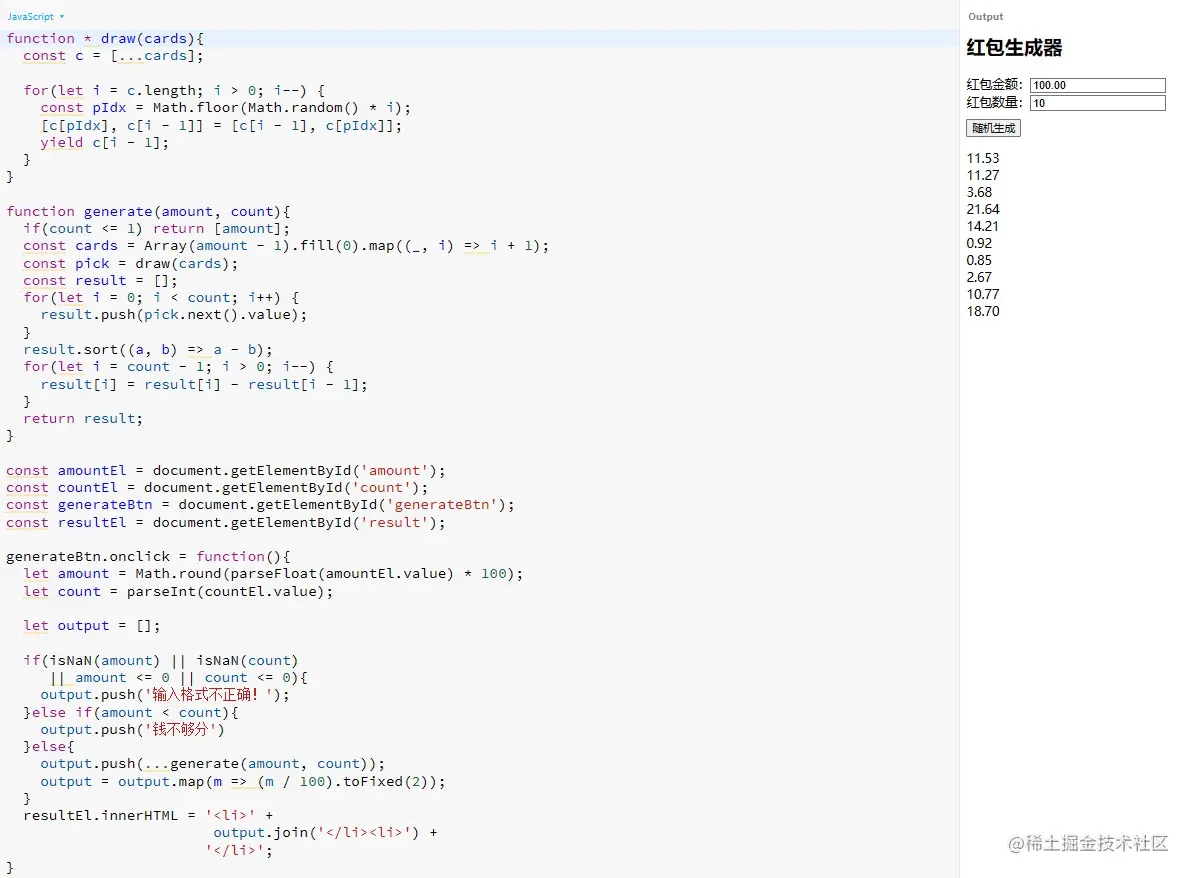Click the 'if(count <= 1) return [amount];' line

tap(156, 229)
